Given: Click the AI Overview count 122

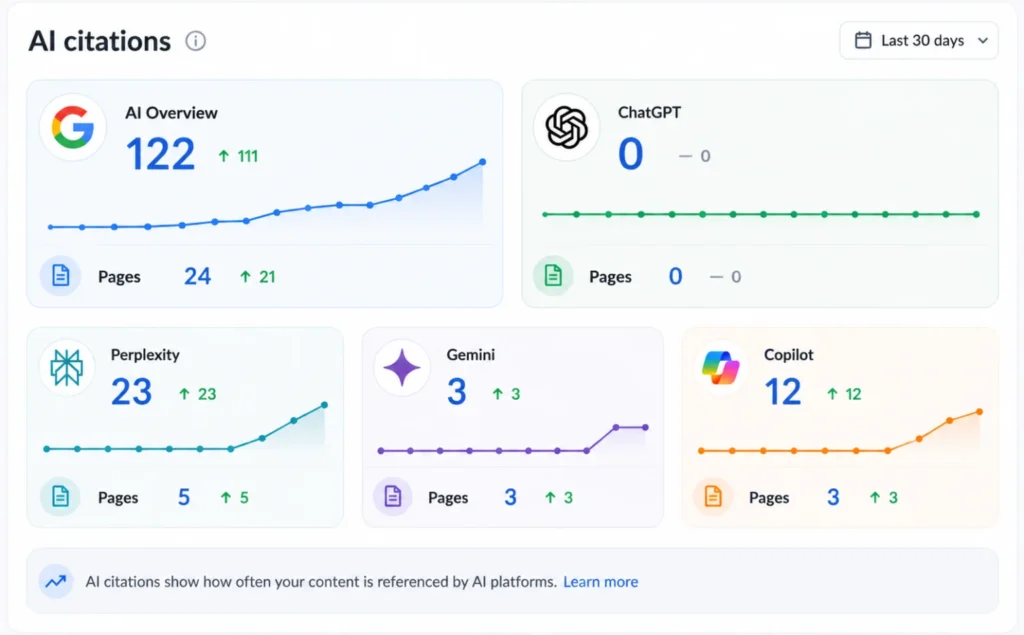Looking at the screenshot, I should [x=160, y=154].
